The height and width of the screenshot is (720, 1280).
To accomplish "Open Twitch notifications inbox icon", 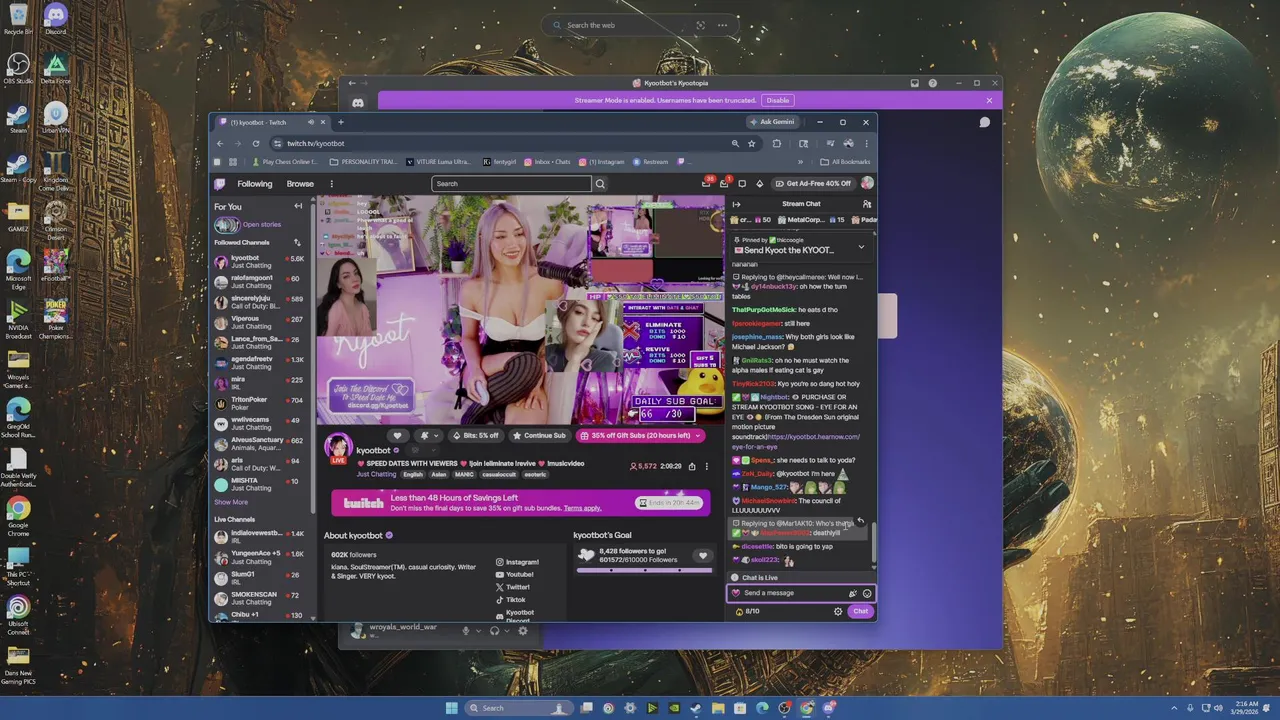I will pyautogui.click(x=724, y=183).
